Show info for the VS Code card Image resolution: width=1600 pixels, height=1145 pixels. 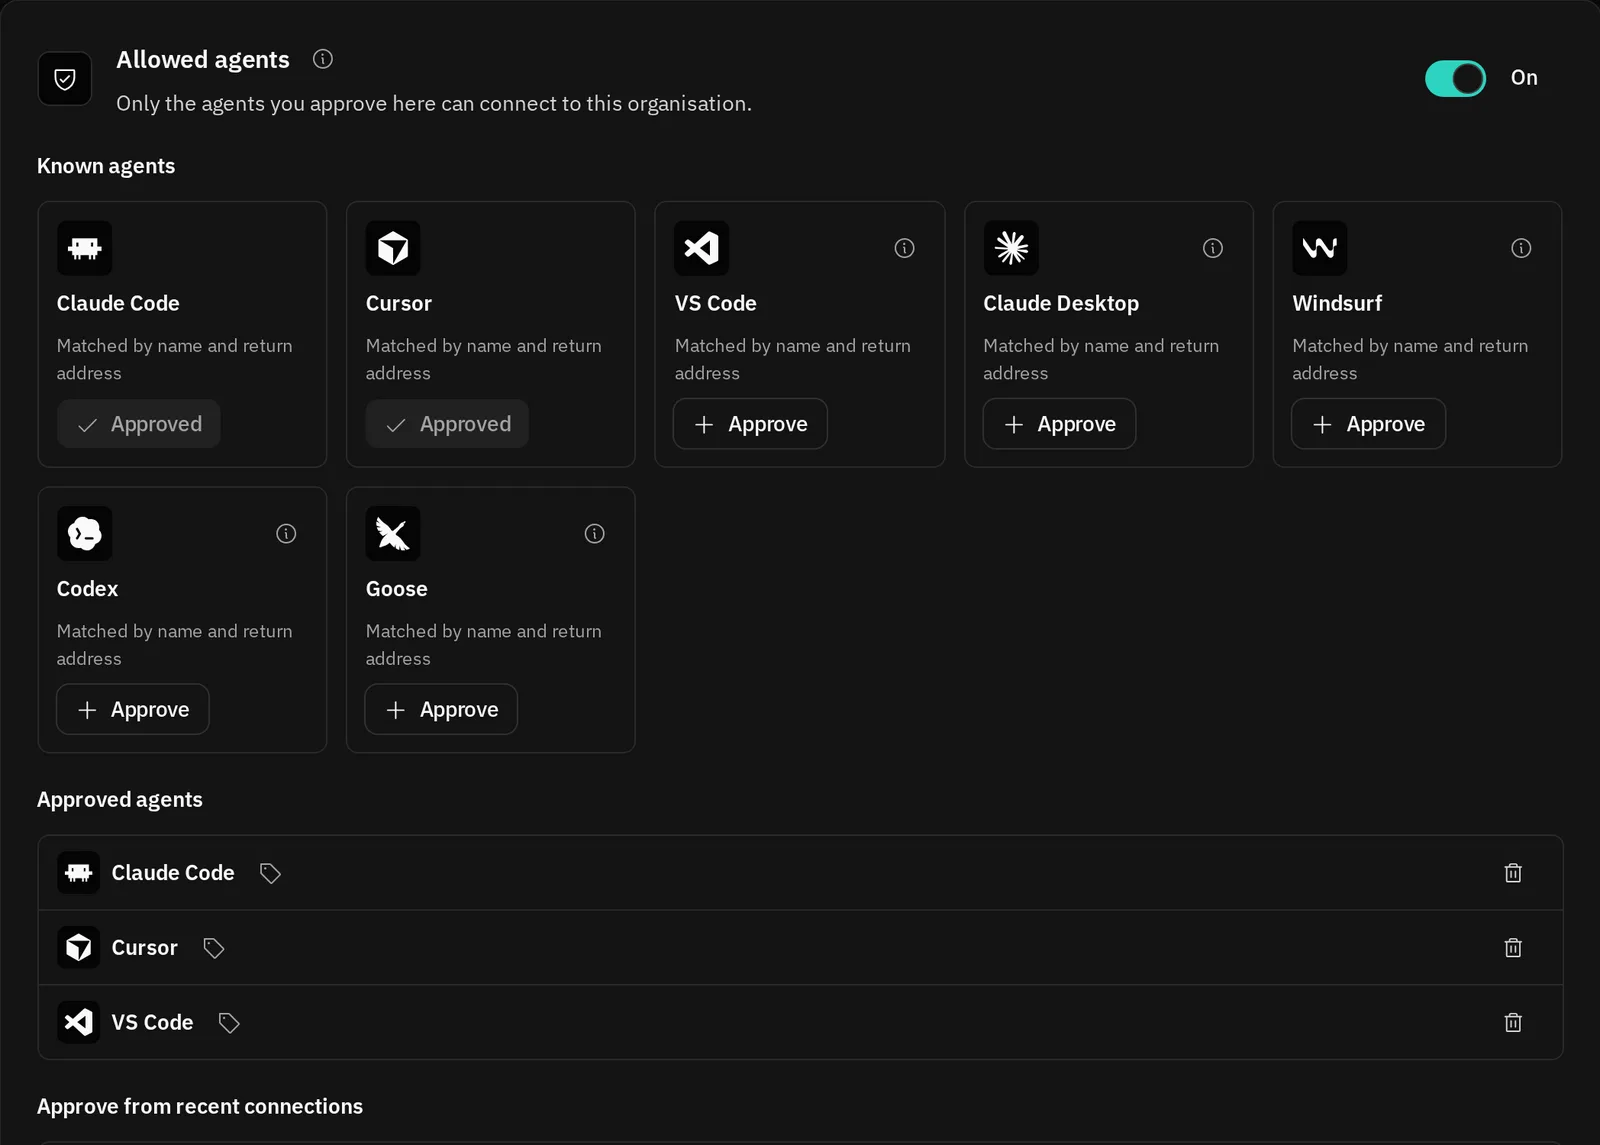click(904, 248)
